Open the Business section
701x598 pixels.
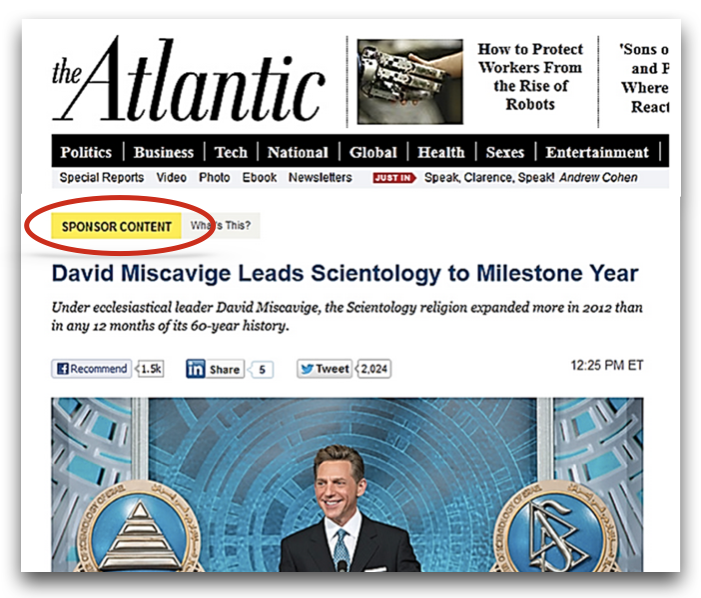[164, 152]
